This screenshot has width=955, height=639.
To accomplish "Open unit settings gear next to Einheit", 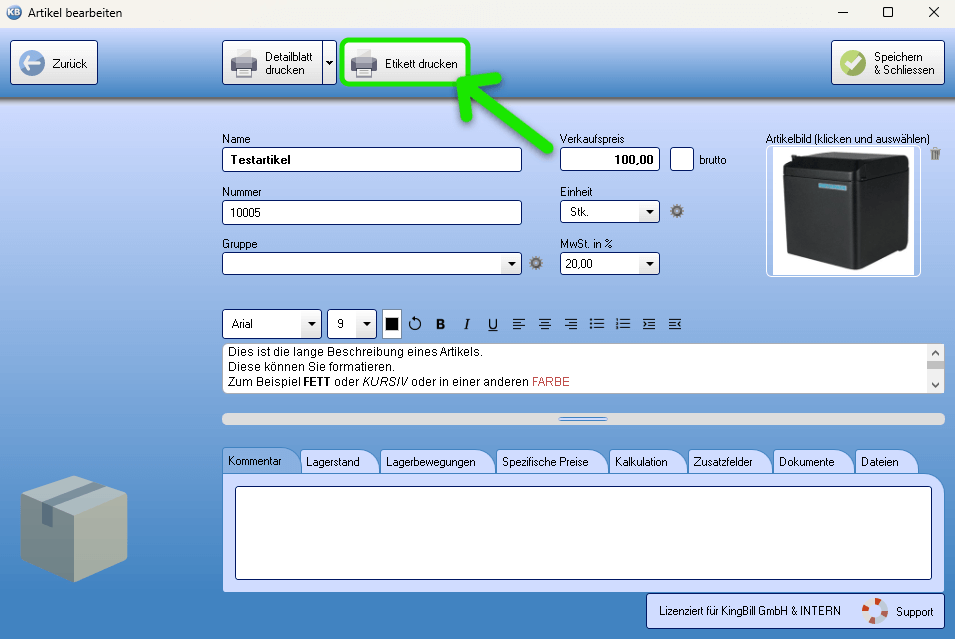I will (677, 211).
